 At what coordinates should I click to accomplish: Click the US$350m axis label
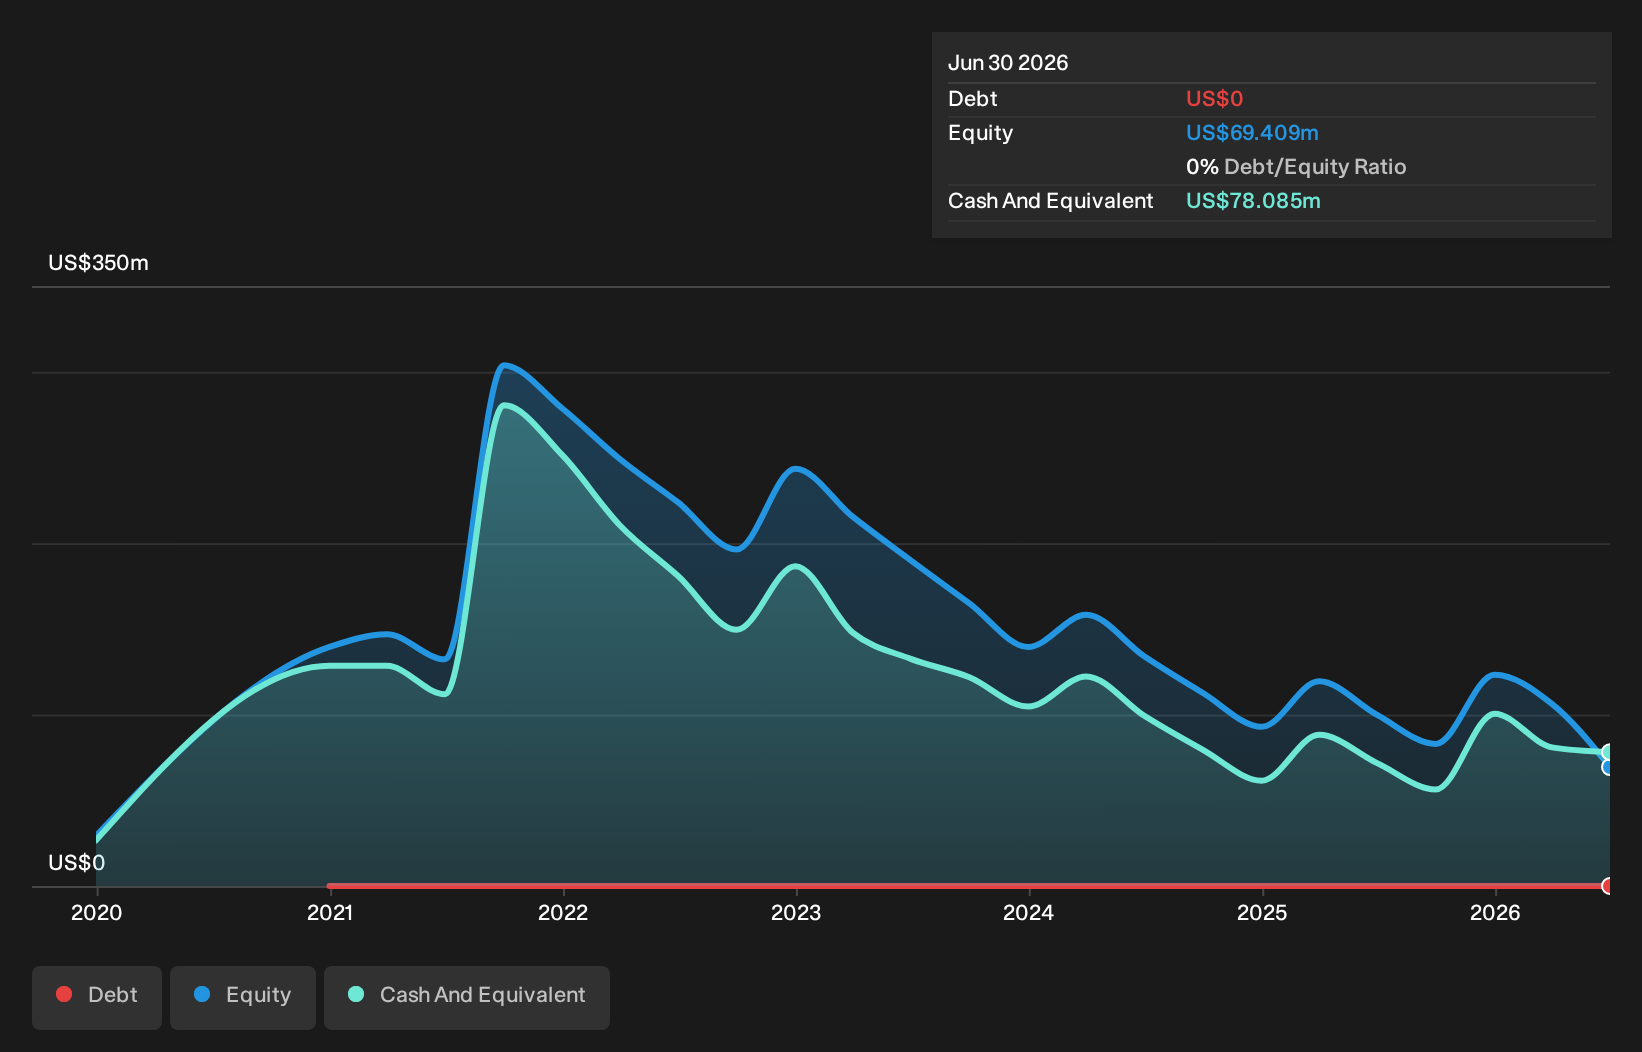[x=98, y=263]
